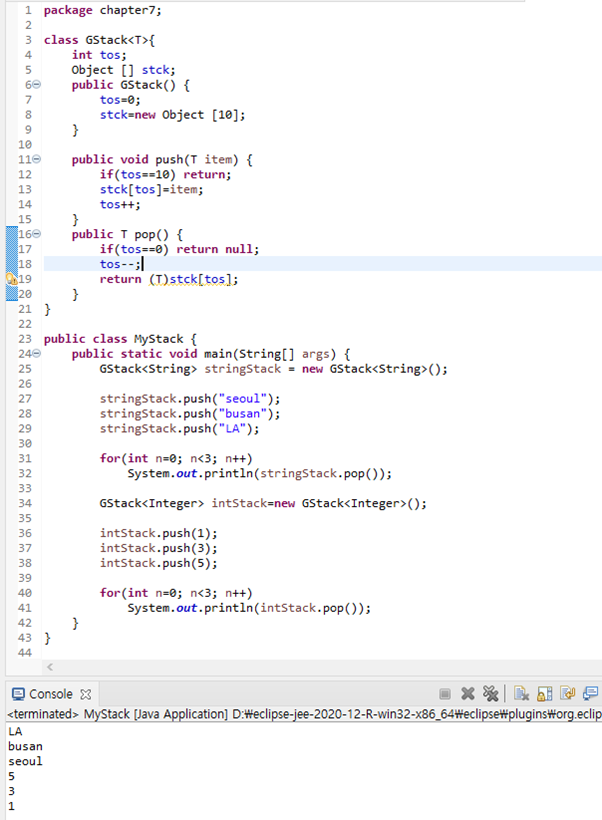Click 'if(tos==10) return;' line
The width and height of the screenshot is (602, 820).
(165, 175)
